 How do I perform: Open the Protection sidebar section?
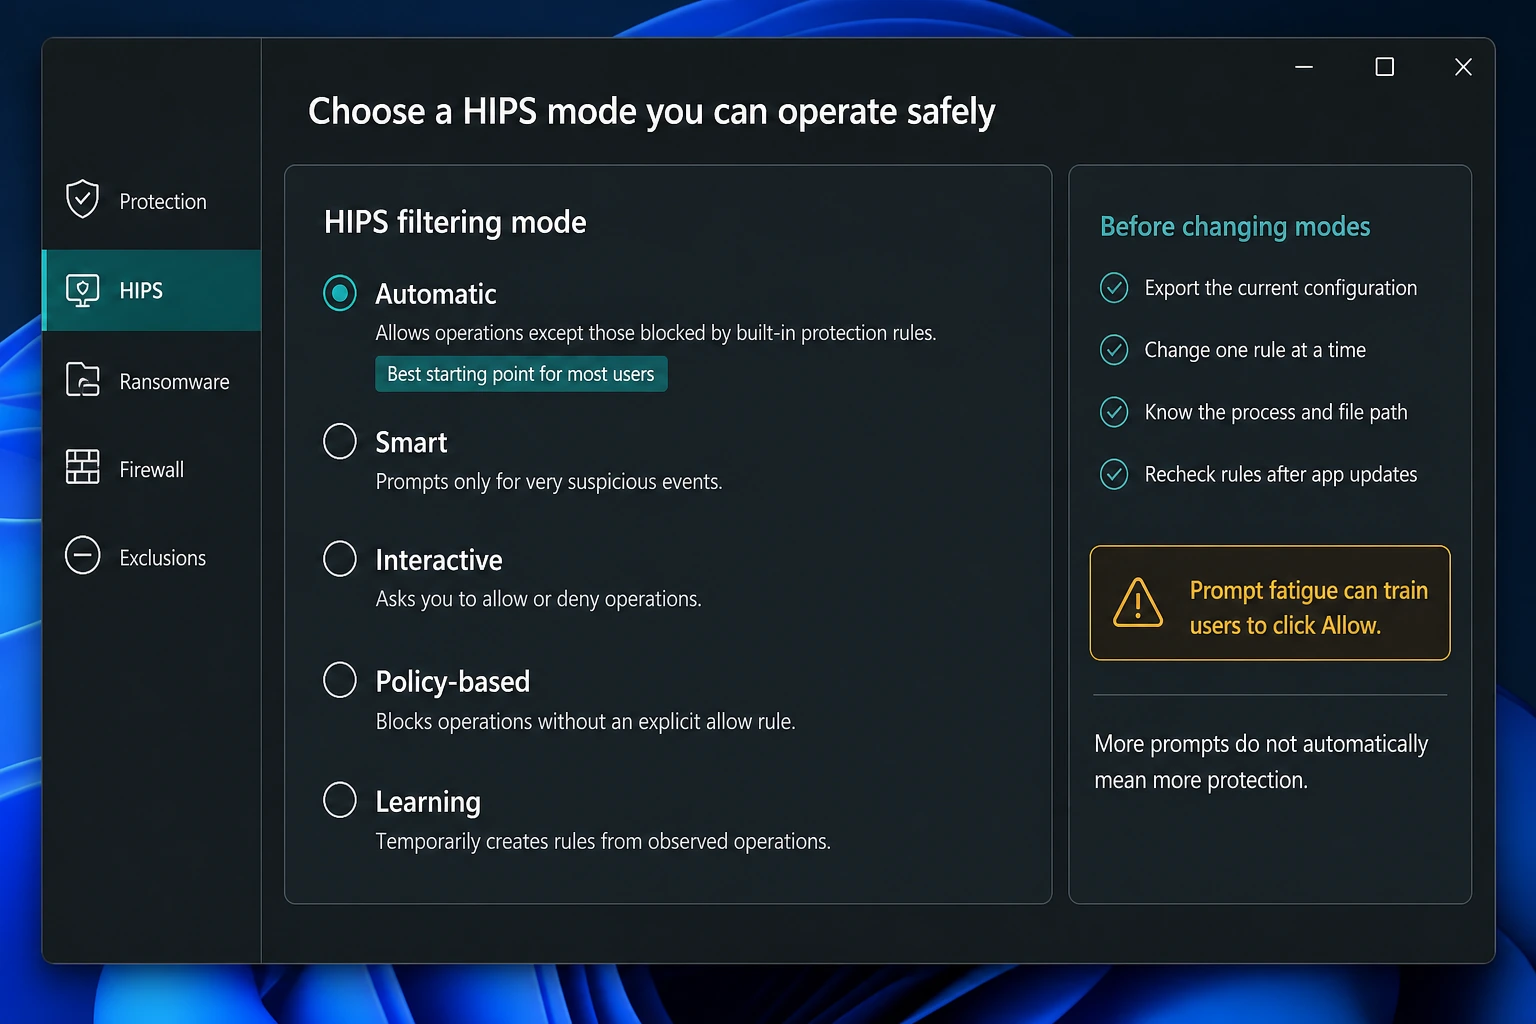point(152,201)
